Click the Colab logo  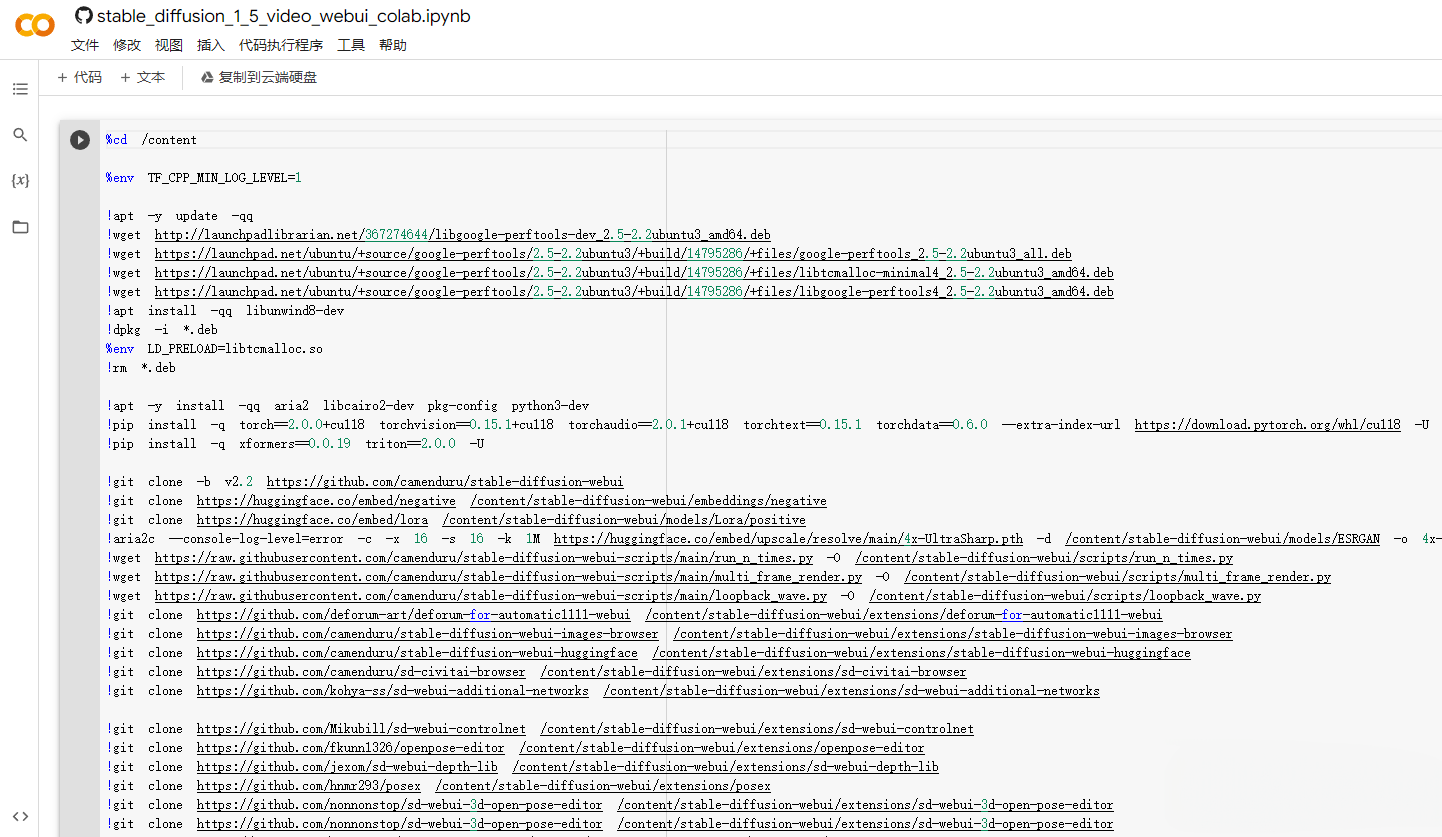tap(35, 25)
